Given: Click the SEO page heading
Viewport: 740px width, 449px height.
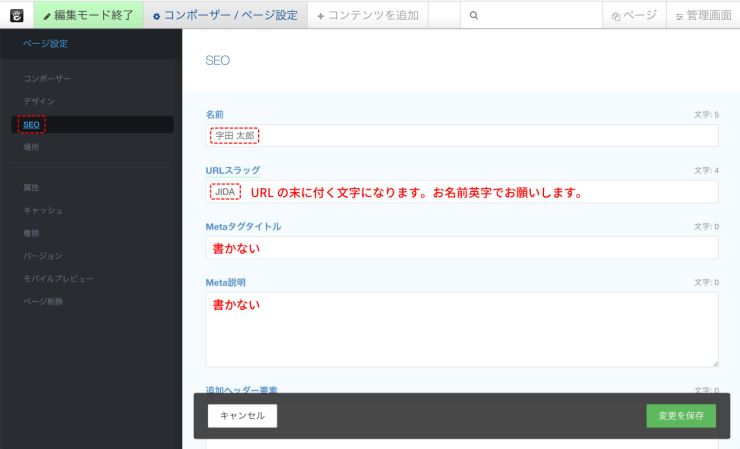Looking at the screenshot, I should click(x=218, y=60).
